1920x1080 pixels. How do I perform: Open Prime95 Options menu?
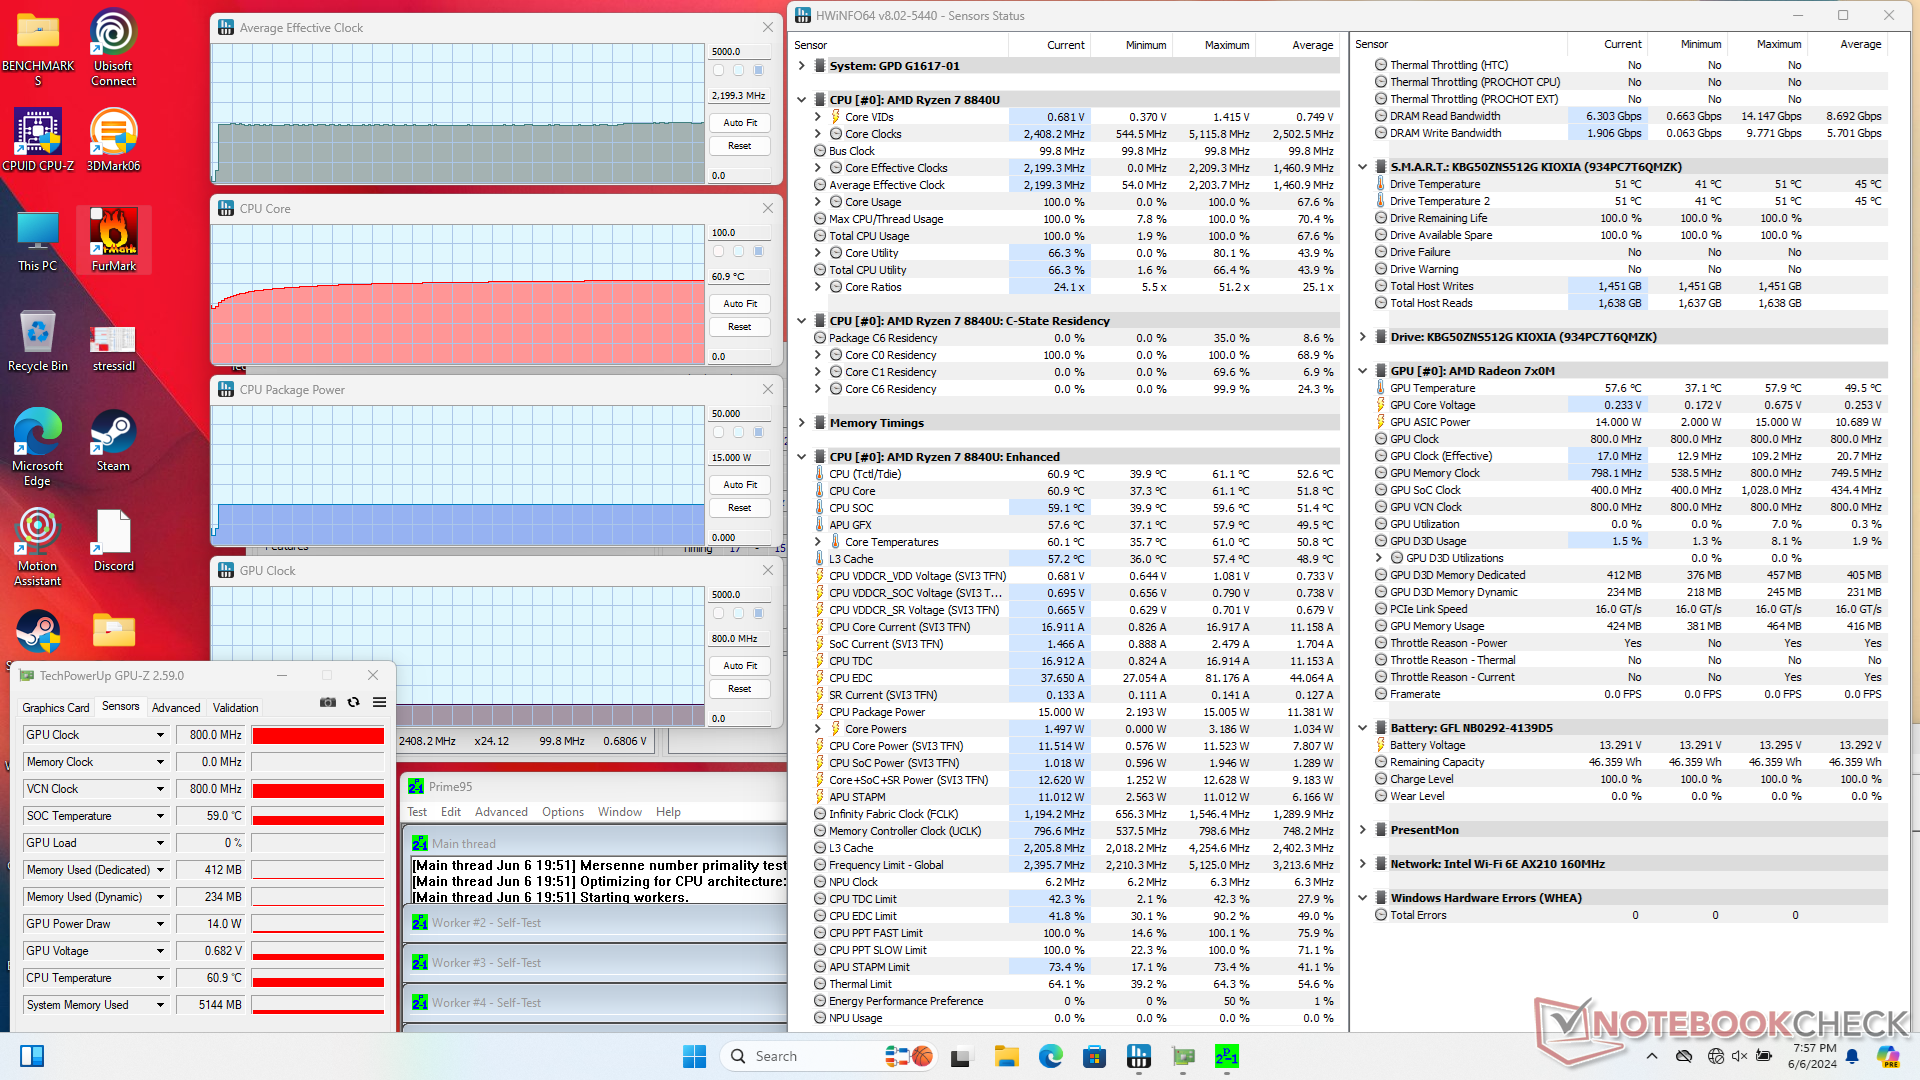point(562,812)
